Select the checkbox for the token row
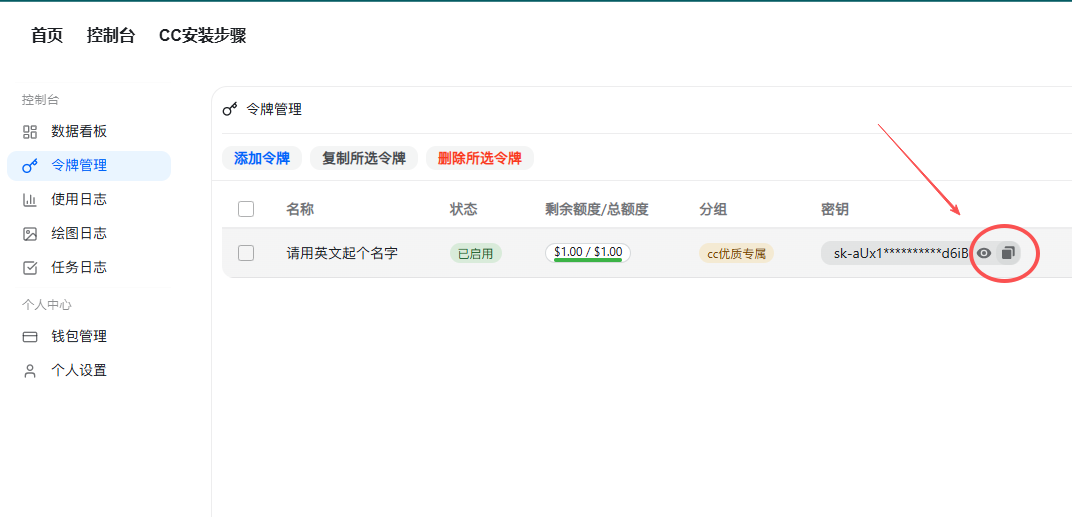 tap(246, 253)
